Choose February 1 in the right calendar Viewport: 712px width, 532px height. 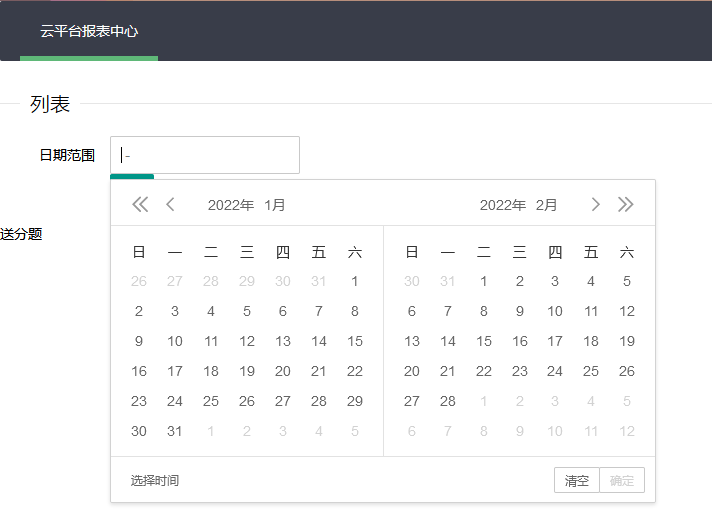pyautogui.click(x=484, y=281)
